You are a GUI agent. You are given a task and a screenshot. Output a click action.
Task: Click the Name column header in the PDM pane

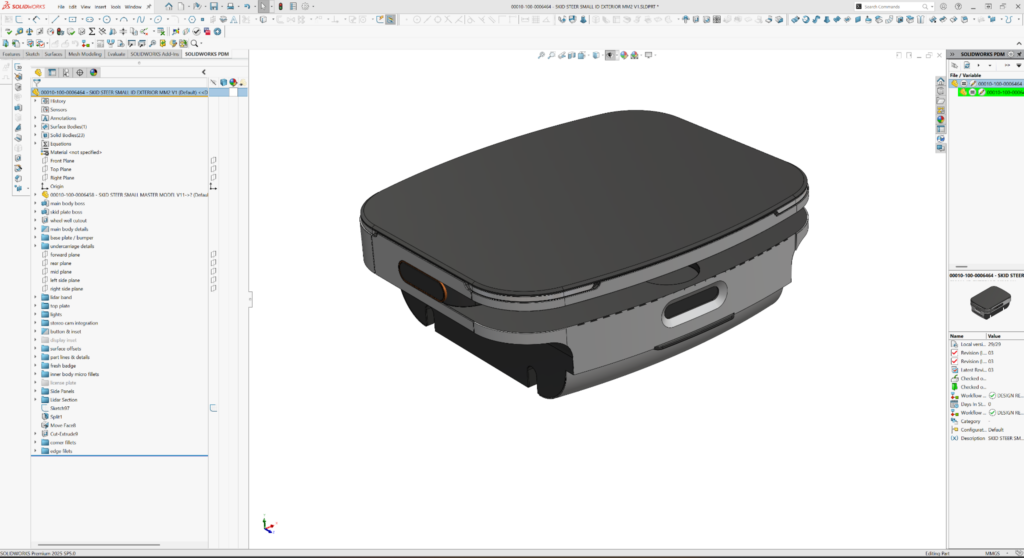coord(957,336)
